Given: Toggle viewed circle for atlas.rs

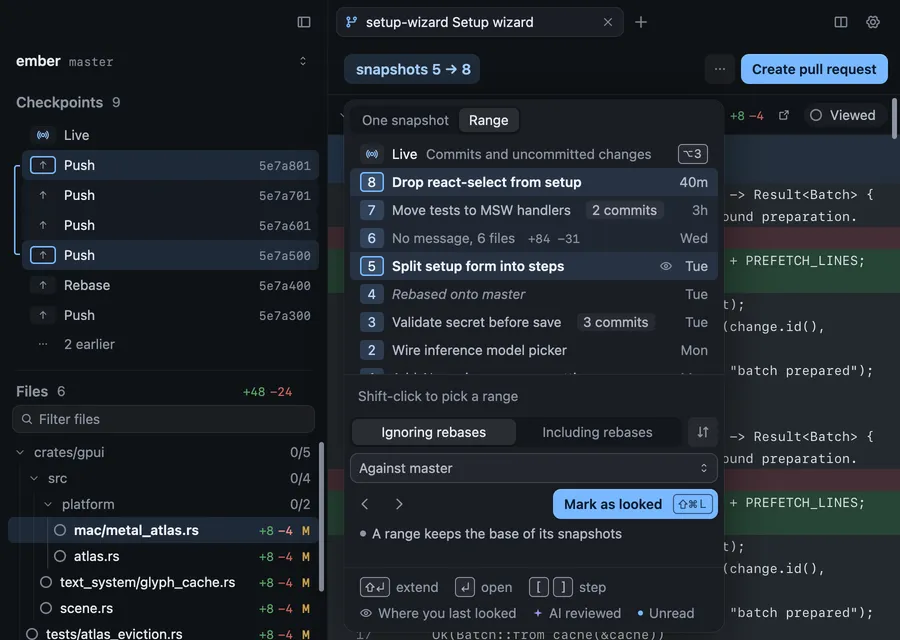Looking at the screenshot, I should point(60,556).
